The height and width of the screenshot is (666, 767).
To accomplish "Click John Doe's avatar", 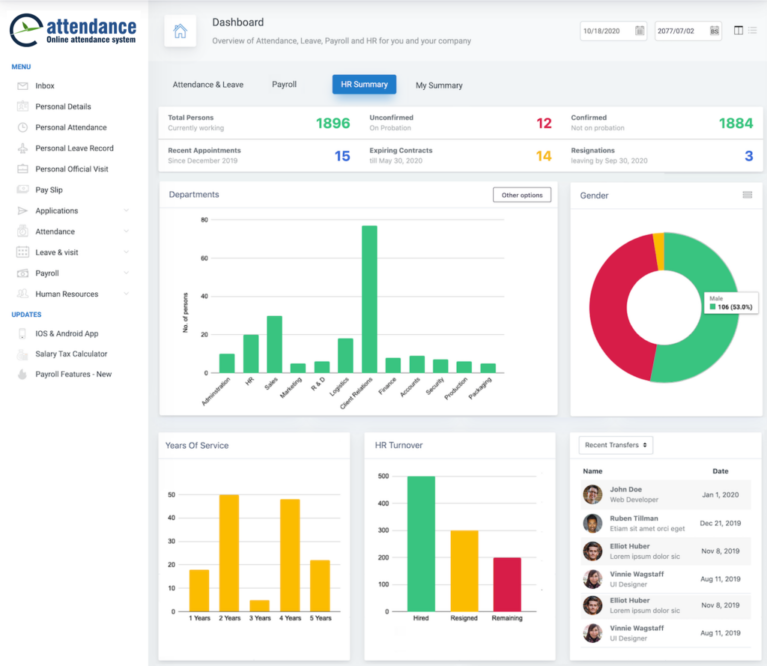I will 592,494.
